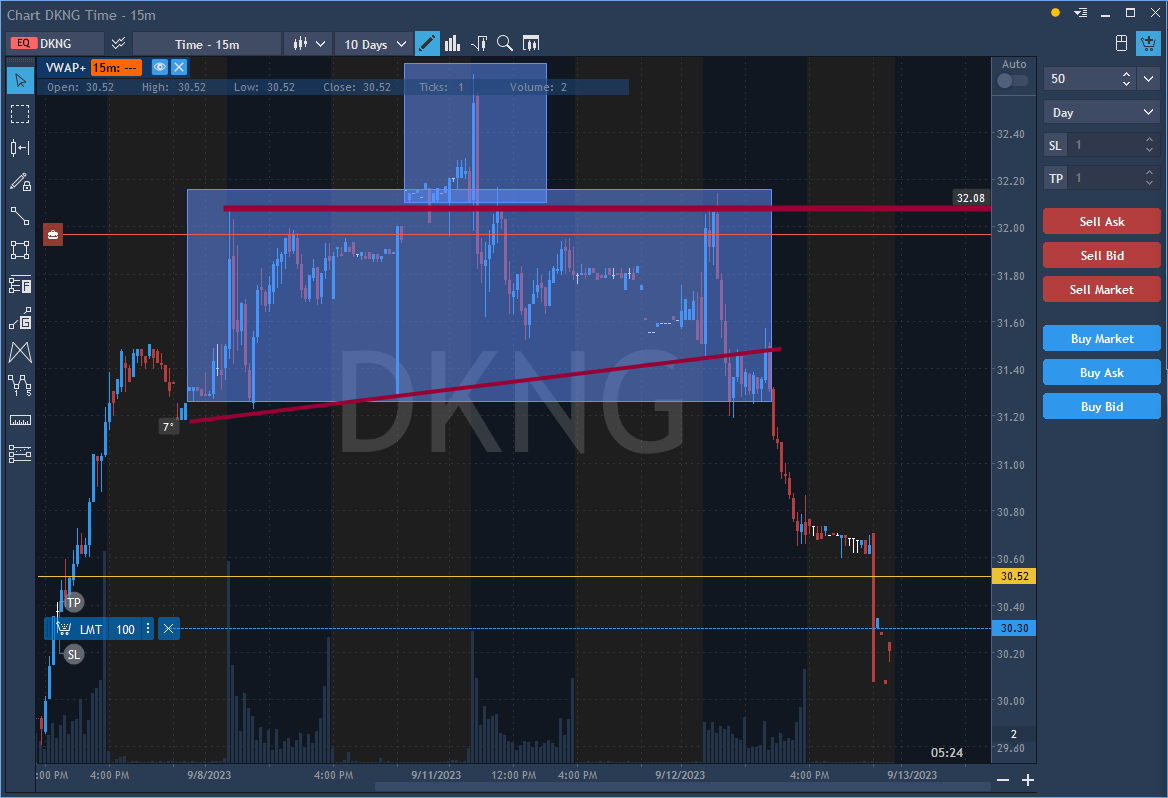Image resolution: width=1168 pixels, height=798 pixels.
Task: Click the Buy Market button
Action: (1102, 338)
